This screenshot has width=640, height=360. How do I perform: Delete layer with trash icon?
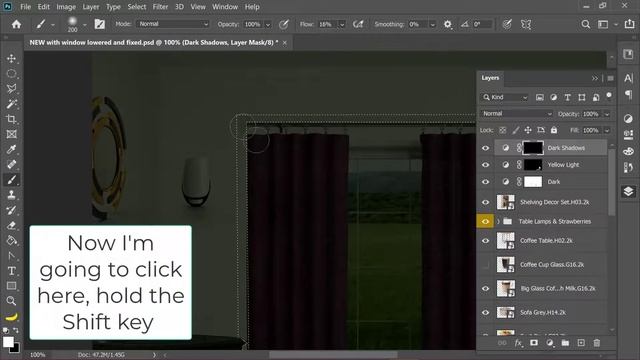pos(597,343)
